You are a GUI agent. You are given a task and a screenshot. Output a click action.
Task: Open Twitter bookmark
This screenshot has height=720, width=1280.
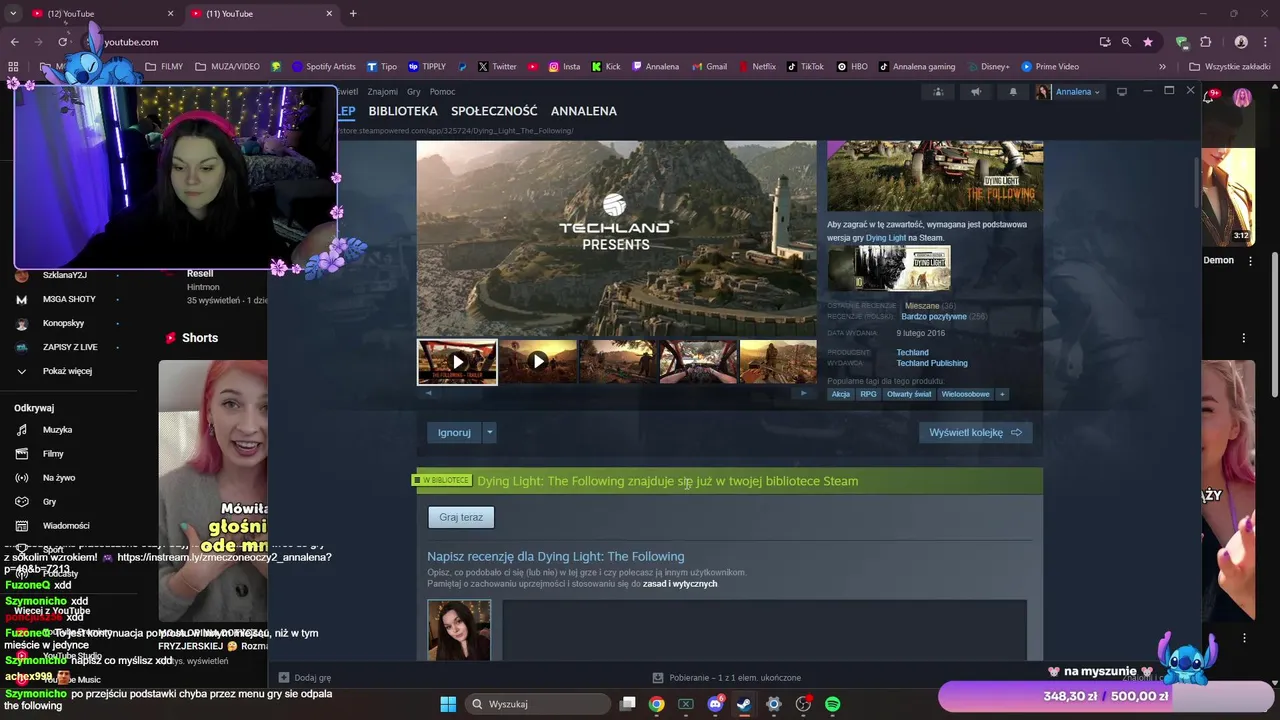pyautogui.click(x=497, y=67)
